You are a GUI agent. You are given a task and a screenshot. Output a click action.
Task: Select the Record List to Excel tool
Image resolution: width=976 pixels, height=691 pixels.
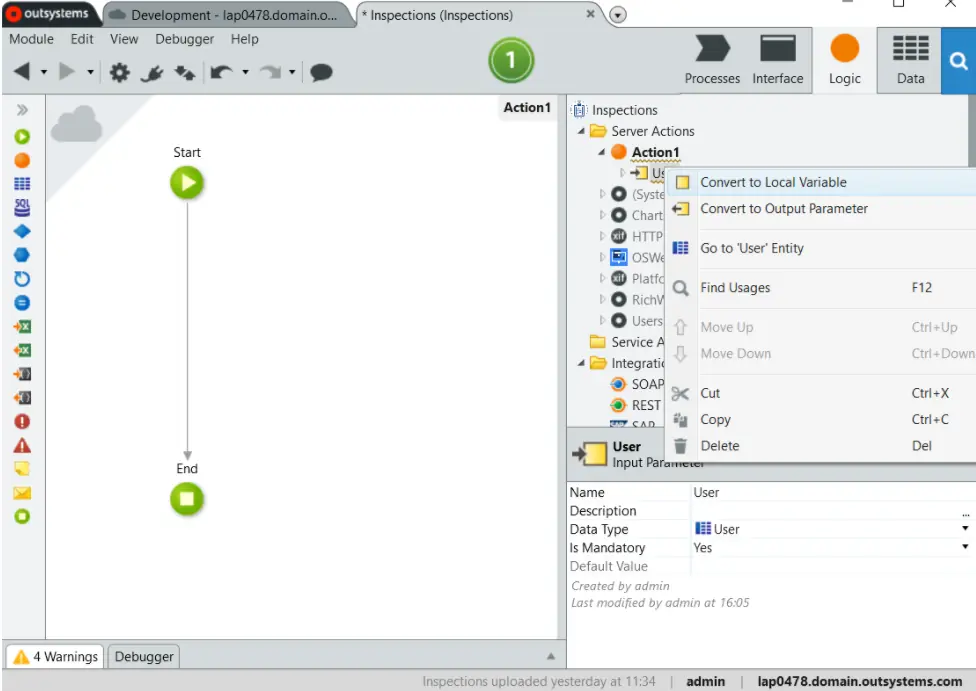(22, 326)
